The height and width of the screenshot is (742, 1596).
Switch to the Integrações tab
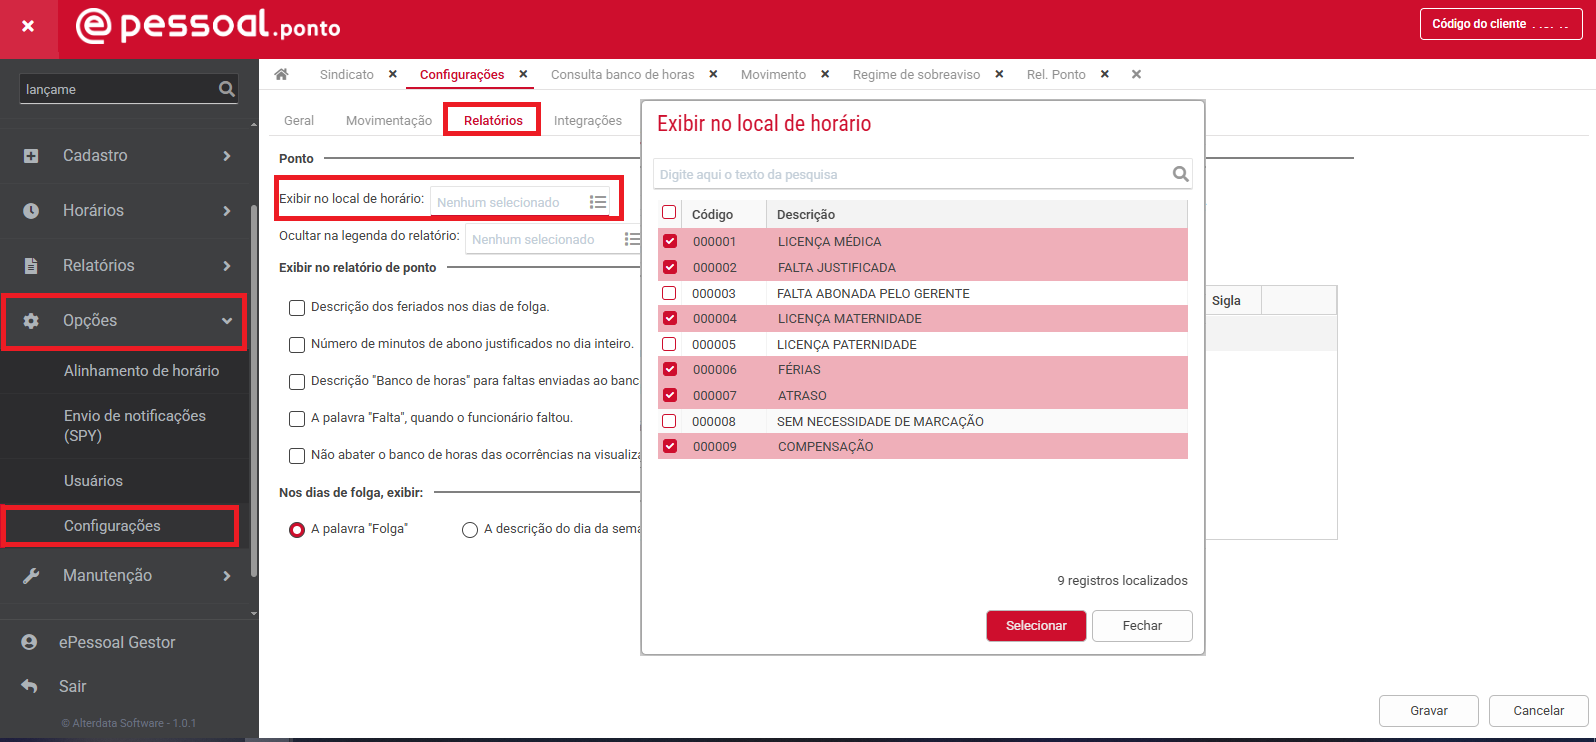[x=588, y=120]
